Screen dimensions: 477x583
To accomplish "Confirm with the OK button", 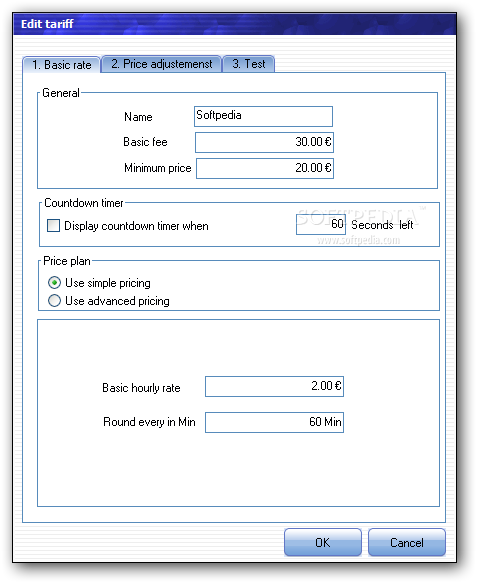I will click(323, 542).
